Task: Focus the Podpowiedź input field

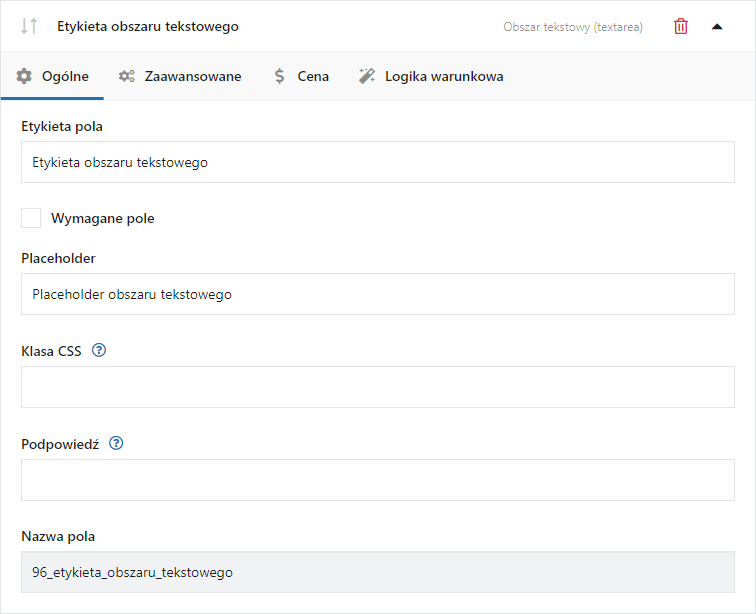Action: (378, 480)
